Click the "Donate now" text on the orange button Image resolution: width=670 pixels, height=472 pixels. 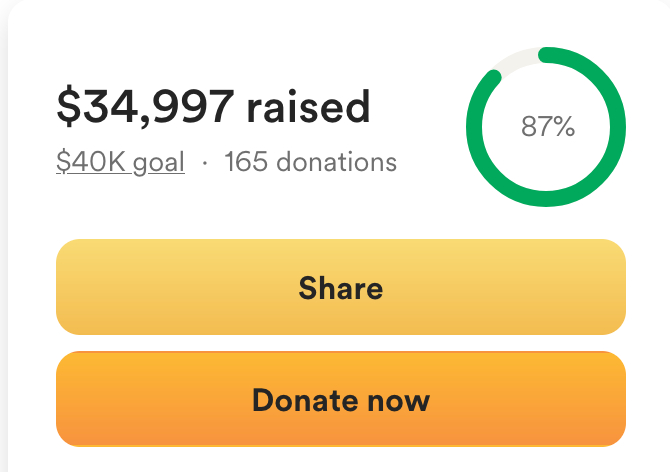tap(341, 400)
